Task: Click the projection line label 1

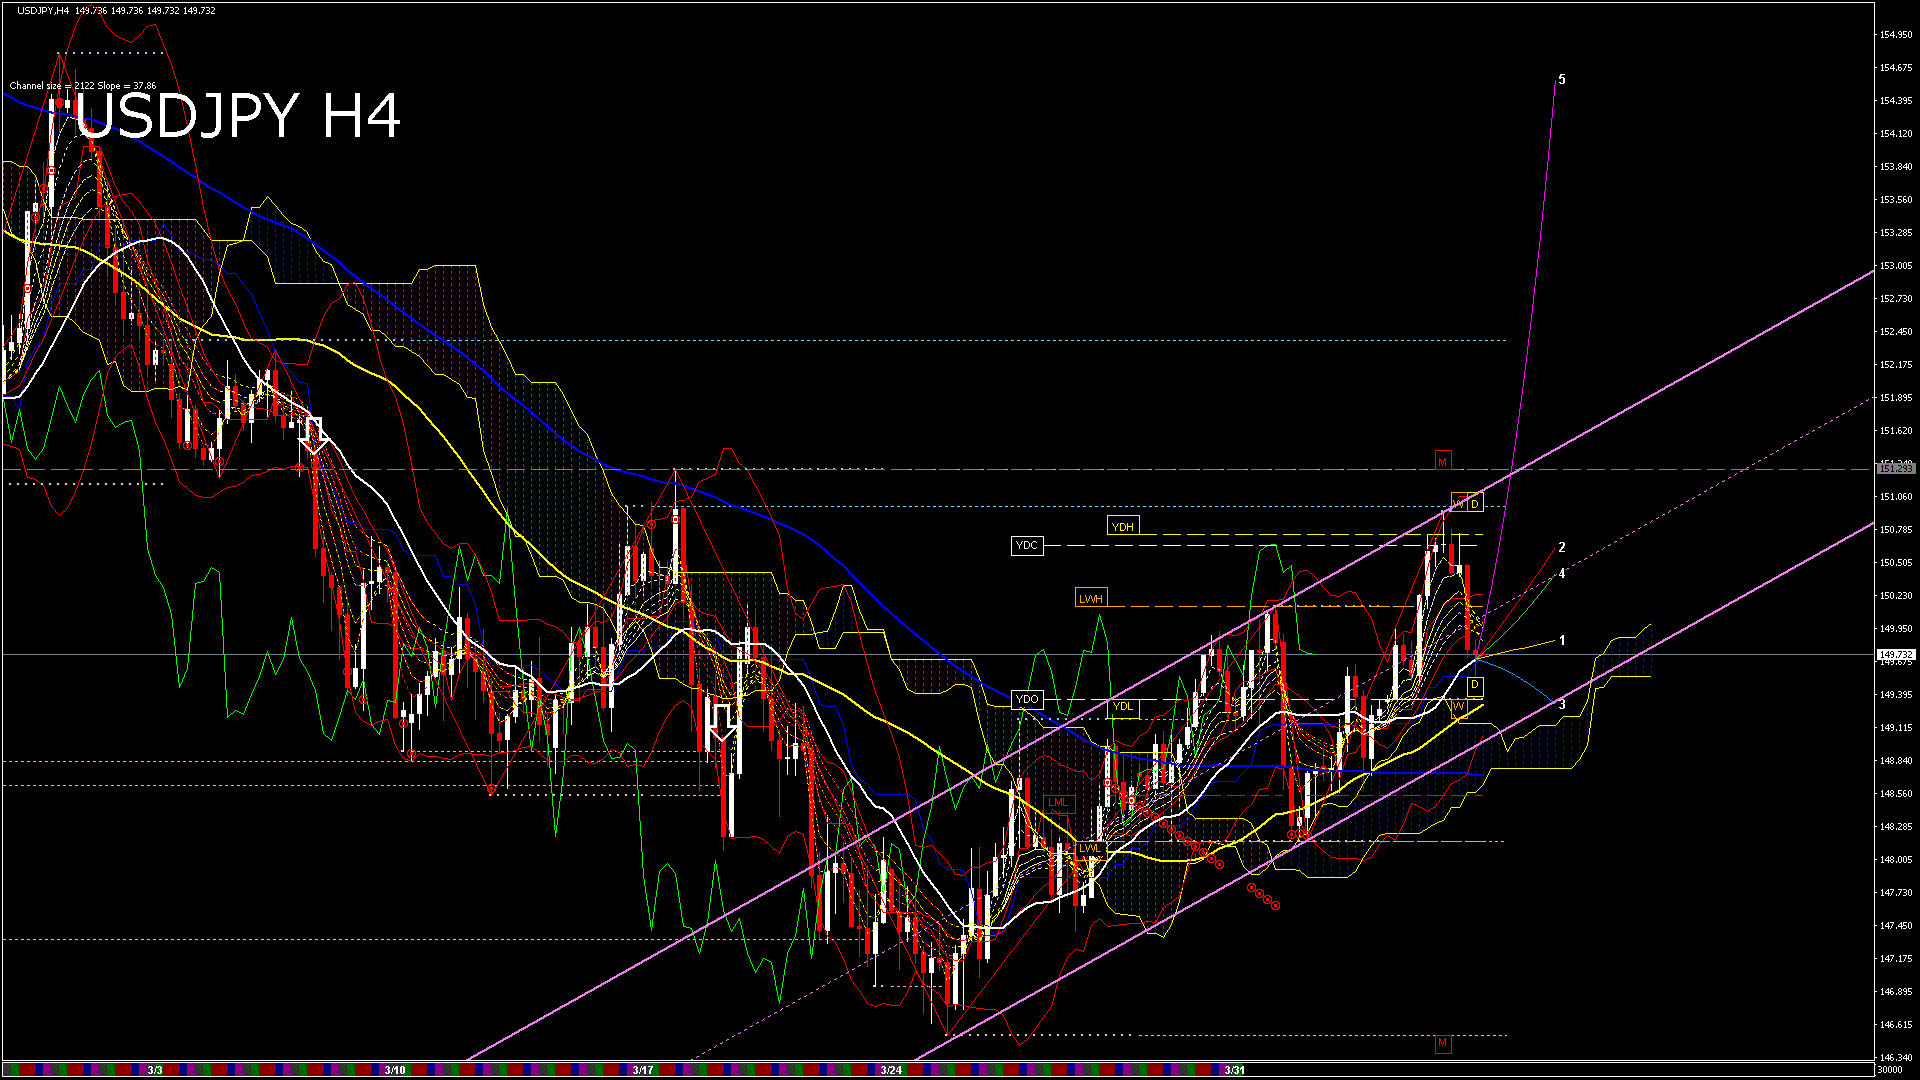Action: (1562, 640)
